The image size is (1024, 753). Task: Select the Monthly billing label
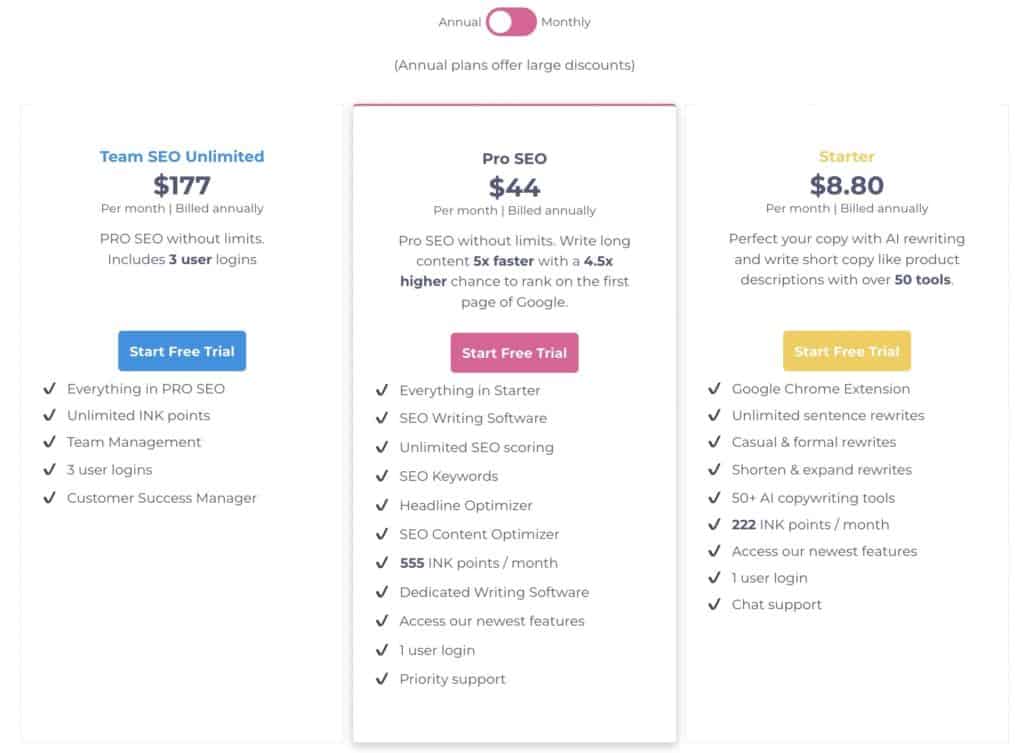[x=566, y=22]
